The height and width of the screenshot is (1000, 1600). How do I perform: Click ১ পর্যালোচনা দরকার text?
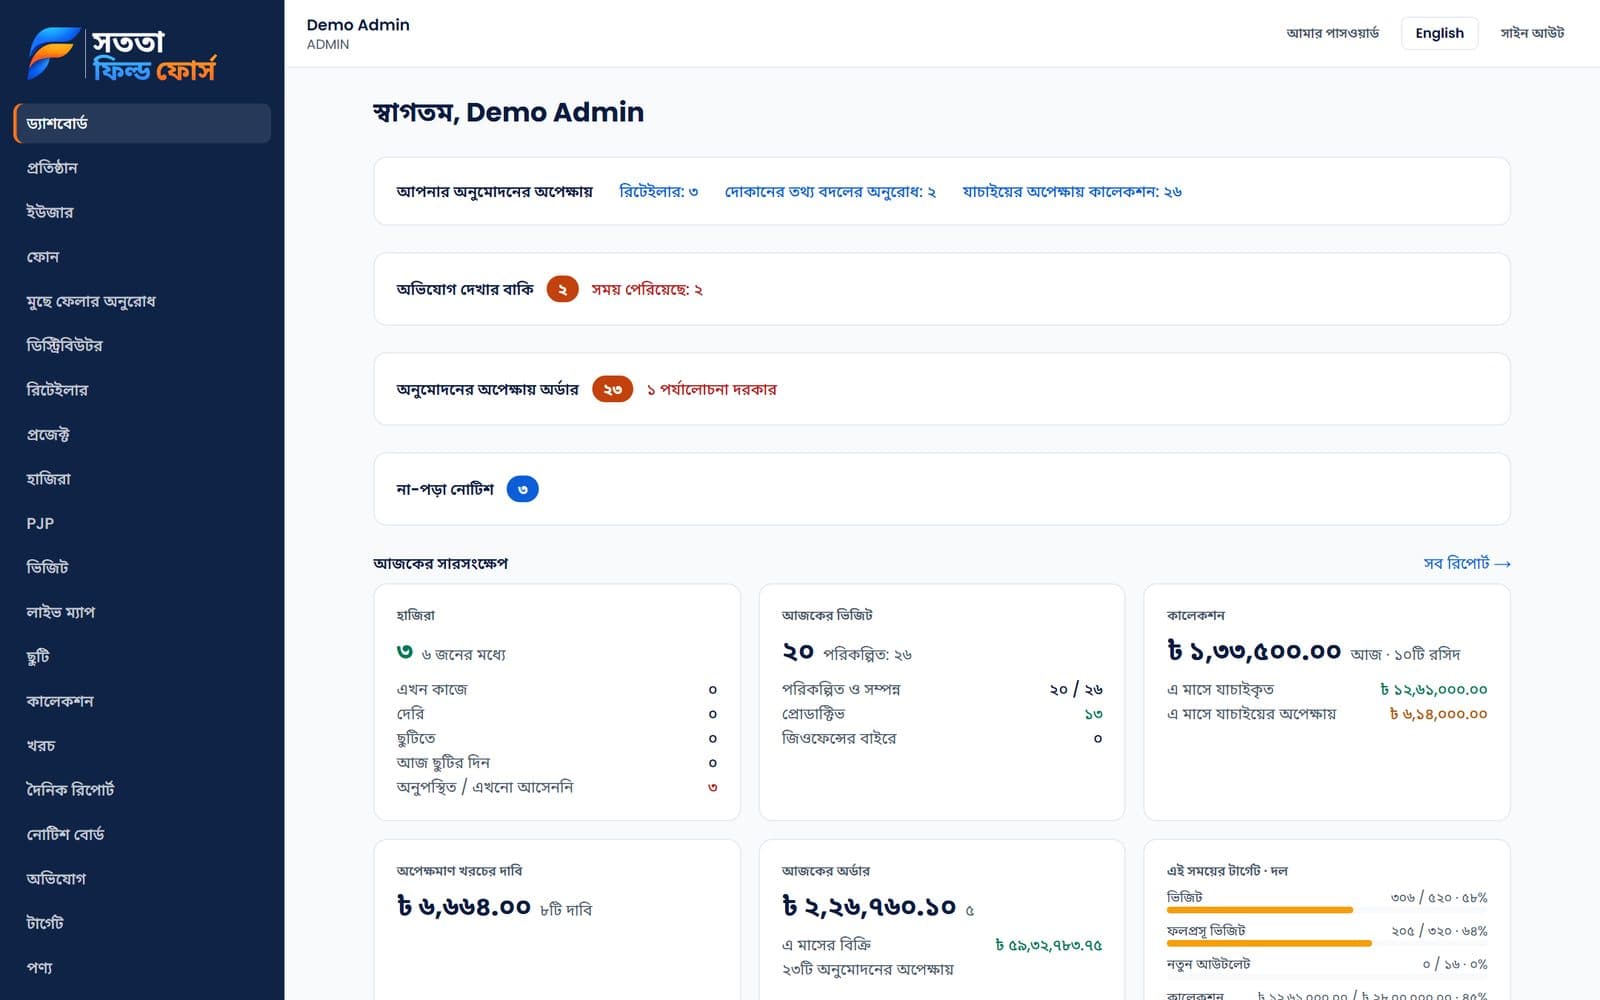pyautogui.click(x=711, y=389)
